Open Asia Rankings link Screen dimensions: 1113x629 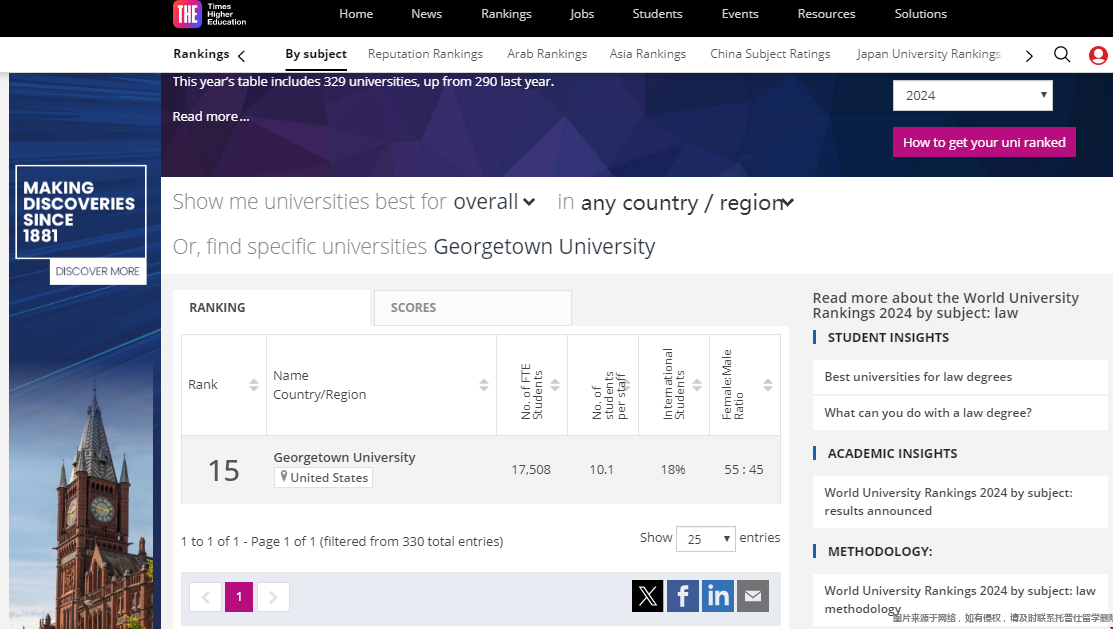coord(648,54)
